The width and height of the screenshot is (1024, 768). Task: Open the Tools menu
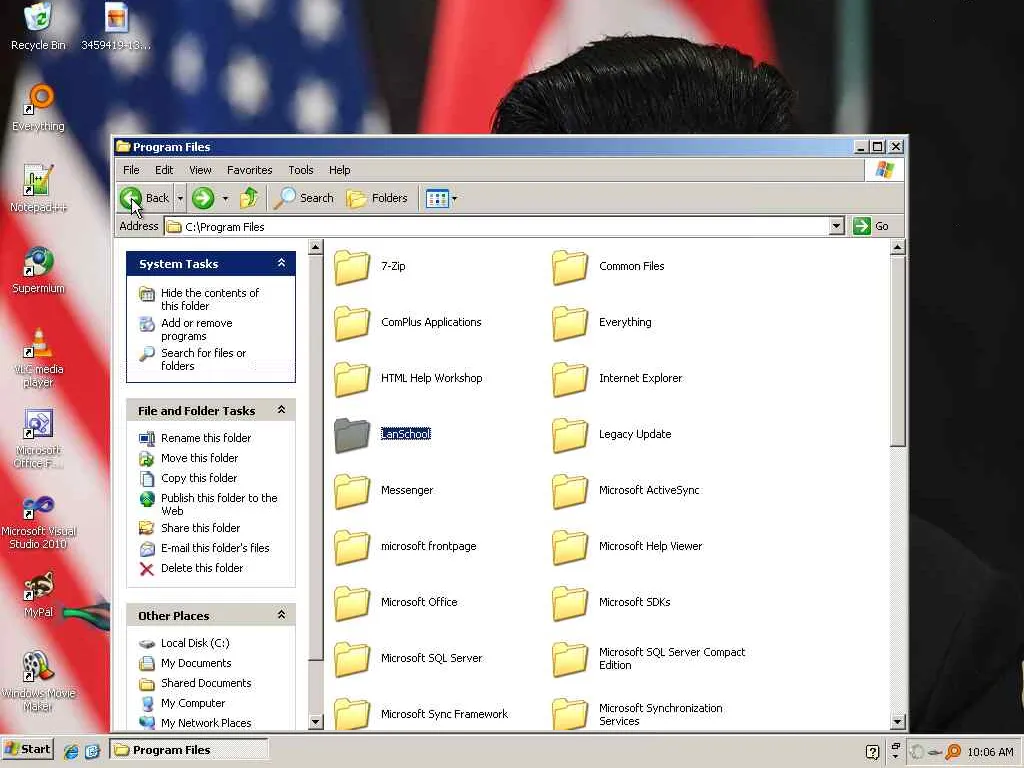click(301, 170)
